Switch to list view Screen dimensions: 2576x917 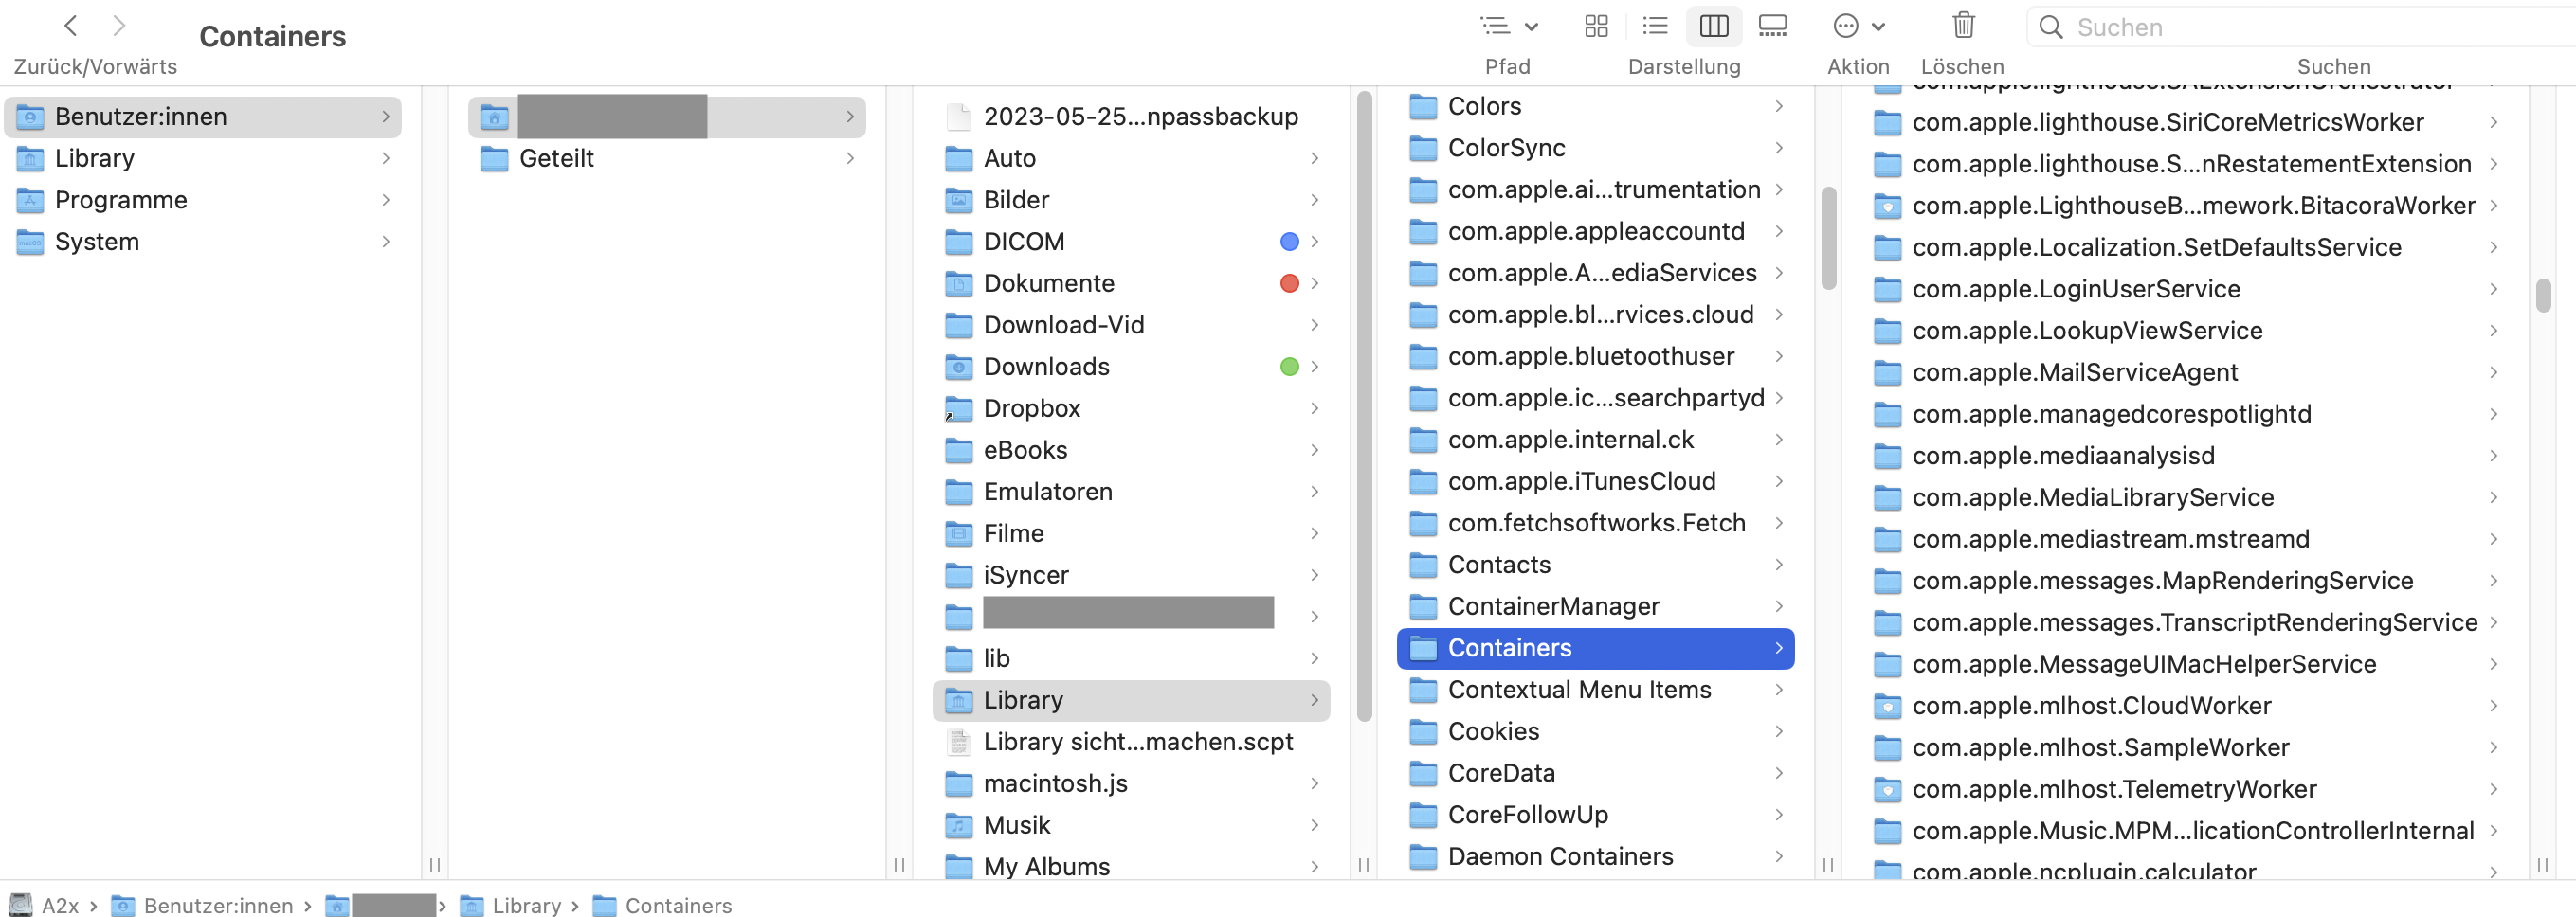click(1655, 26)
